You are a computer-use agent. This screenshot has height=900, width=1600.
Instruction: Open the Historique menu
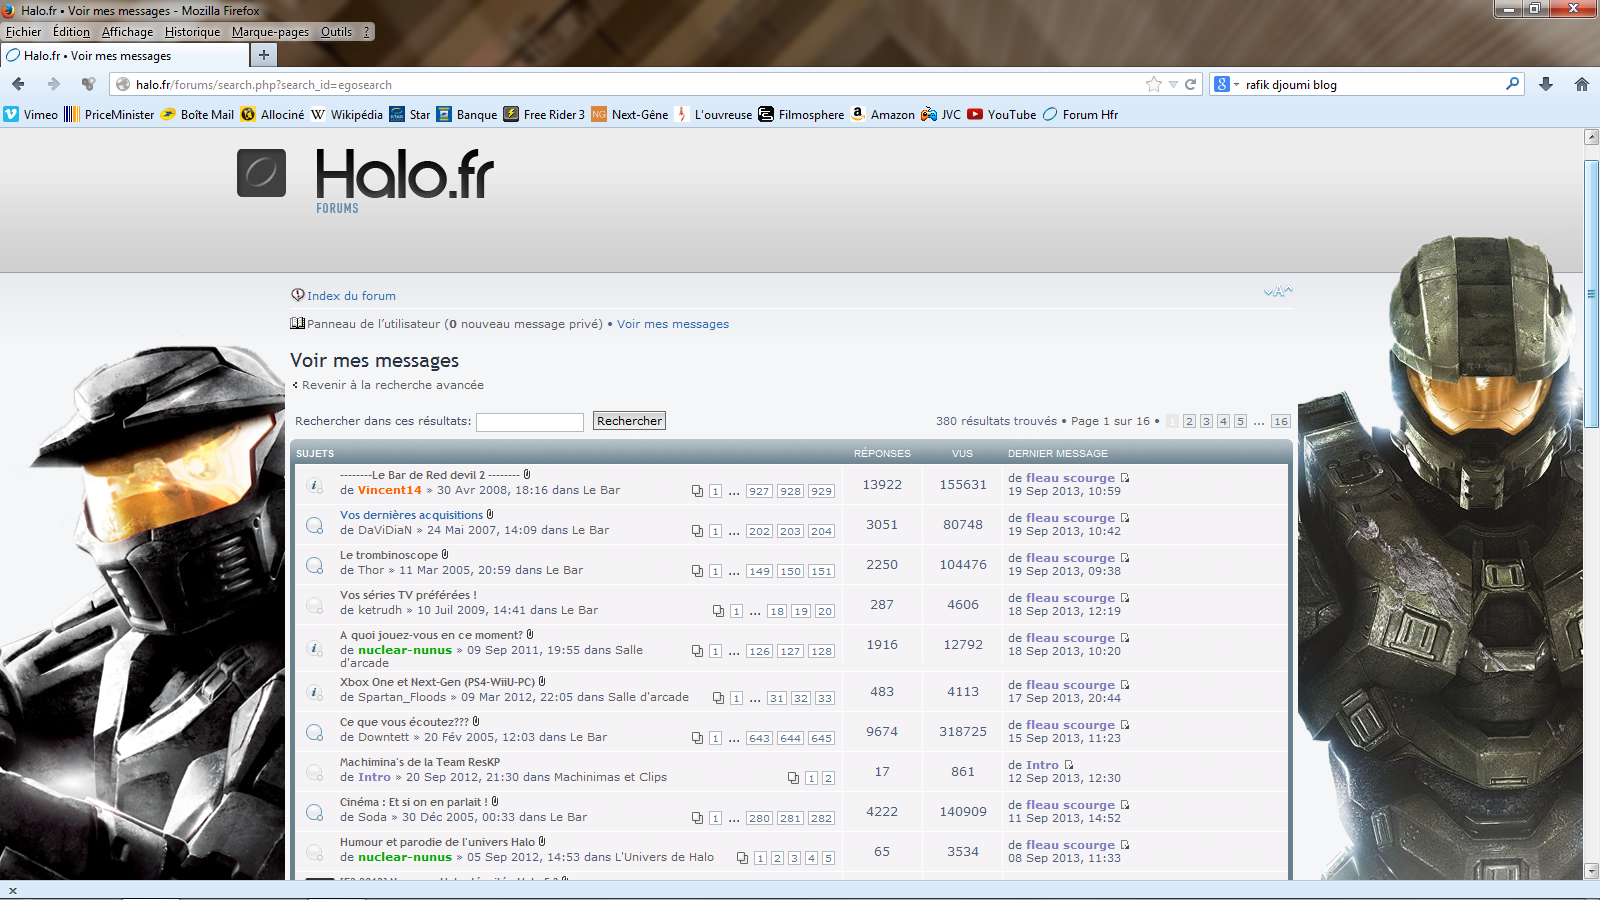click(192, 32)
